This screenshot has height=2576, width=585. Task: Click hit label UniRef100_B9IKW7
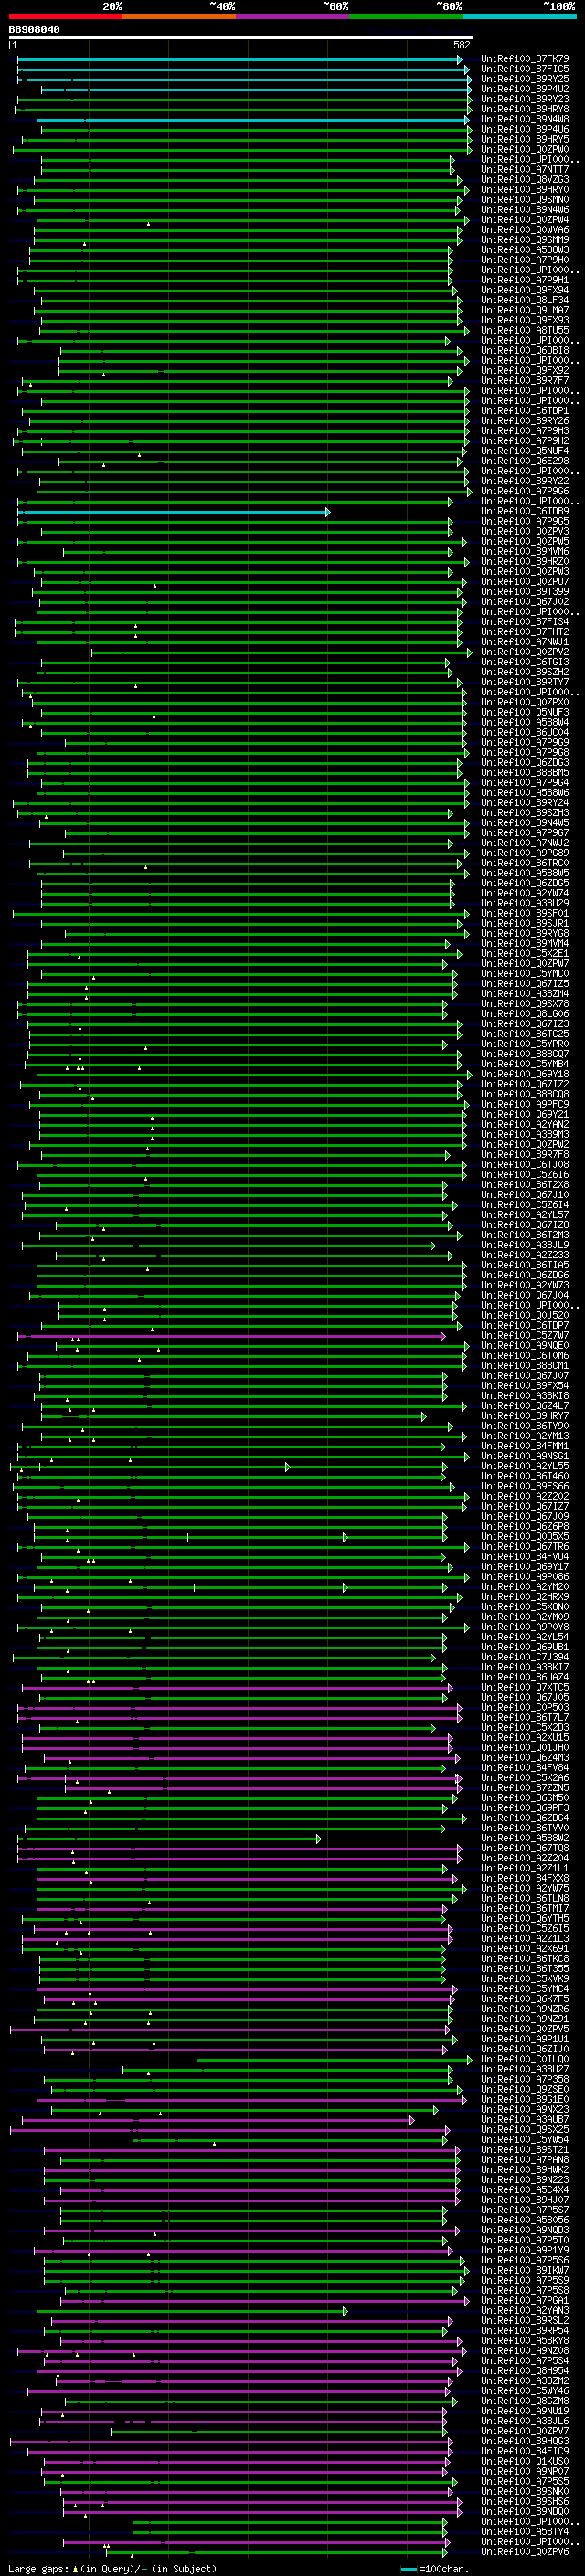(x=525, y=2271)
